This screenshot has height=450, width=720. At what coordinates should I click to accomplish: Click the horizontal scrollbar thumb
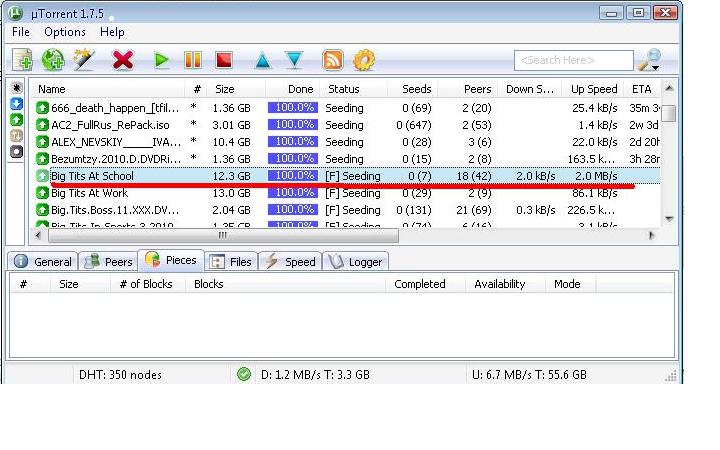point(223,236)
